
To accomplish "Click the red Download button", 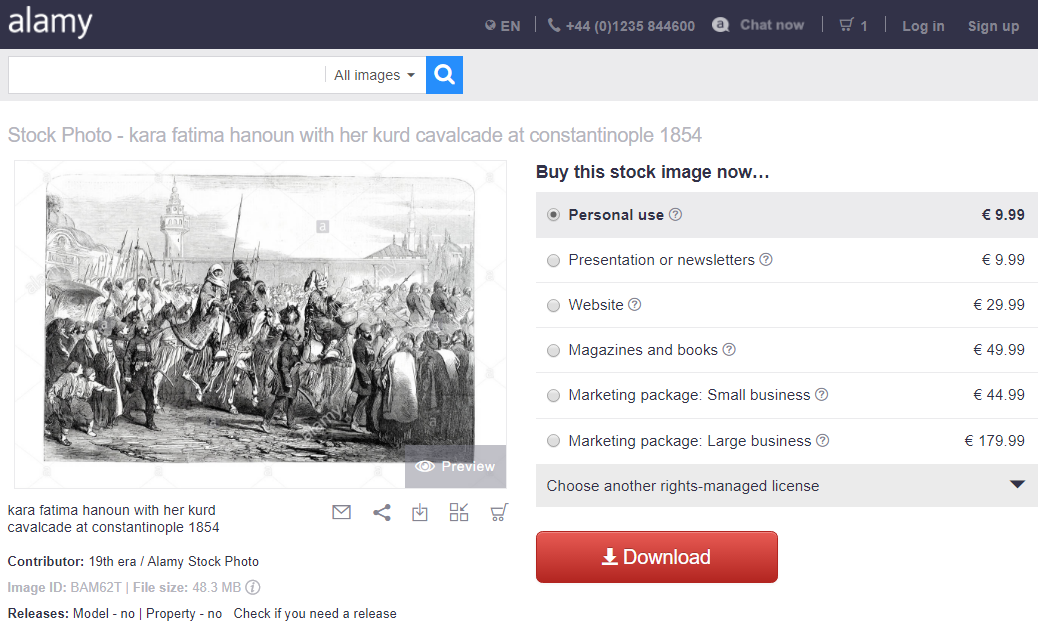I will pyautogui.click(x=657, y=557).
